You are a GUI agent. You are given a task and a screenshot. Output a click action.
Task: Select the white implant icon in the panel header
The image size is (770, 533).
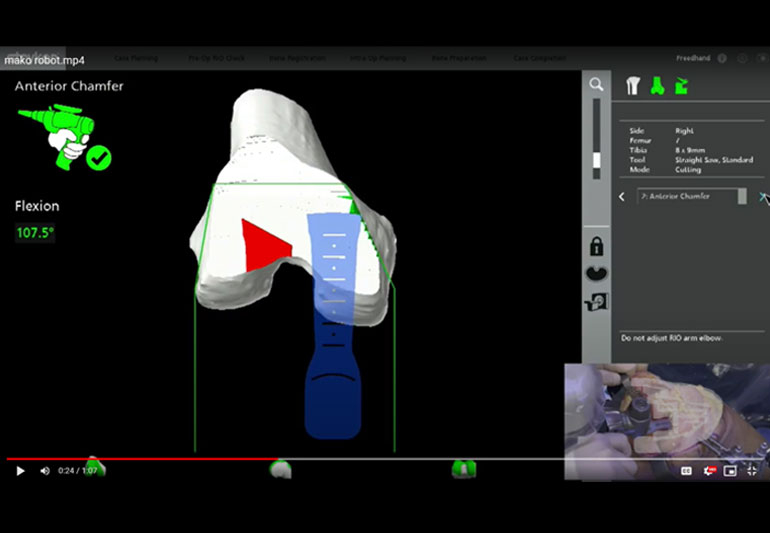[633, 86]
